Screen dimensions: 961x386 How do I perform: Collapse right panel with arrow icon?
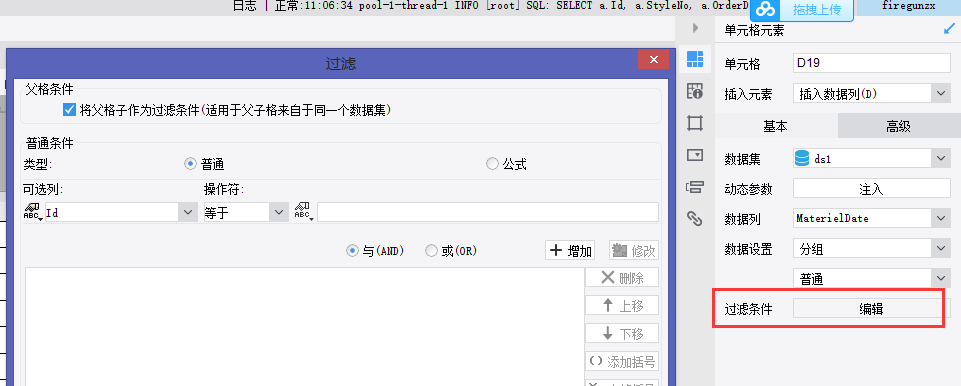point(695,28)
